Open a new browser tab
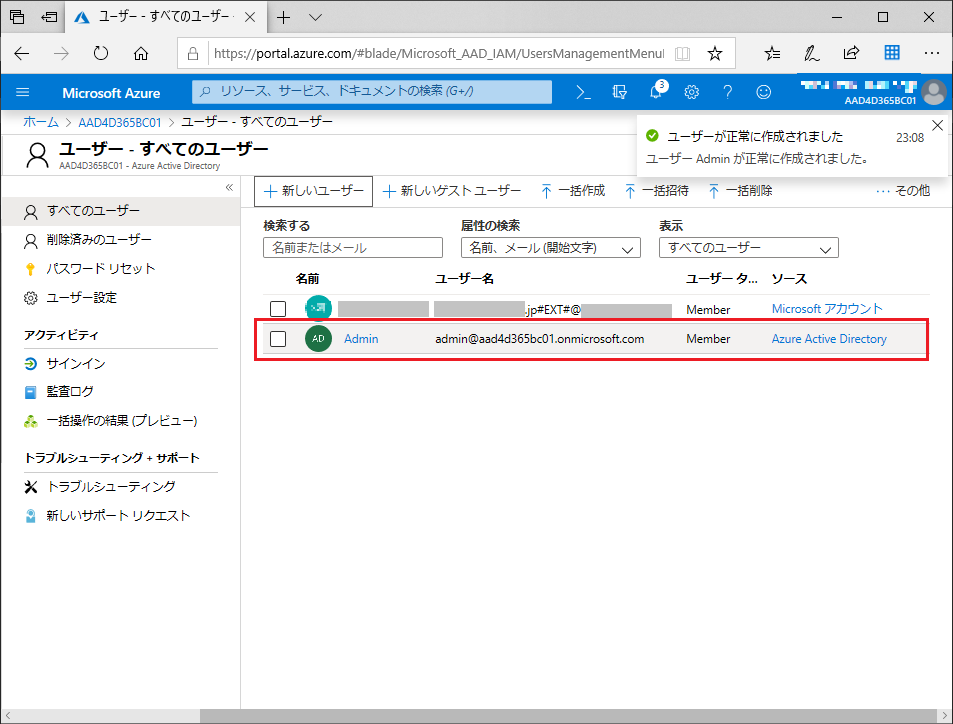 pyautogui.click(x=283, y=17)
